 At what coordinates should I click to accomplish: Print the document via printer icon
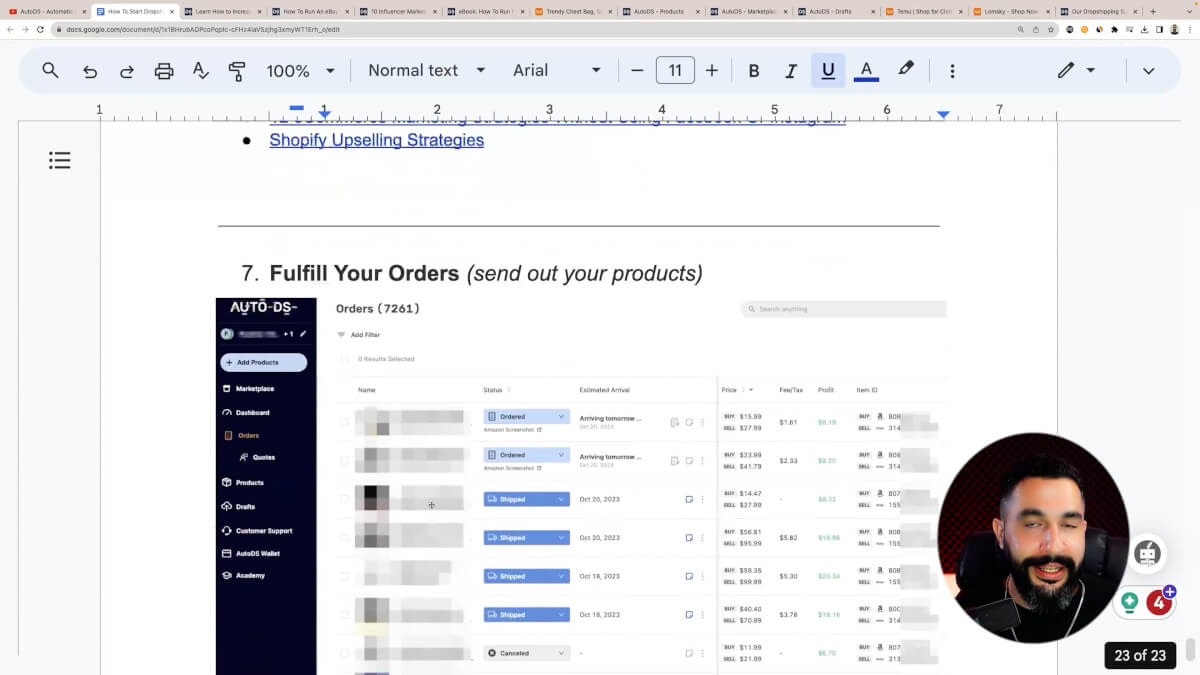pos(164,71)
